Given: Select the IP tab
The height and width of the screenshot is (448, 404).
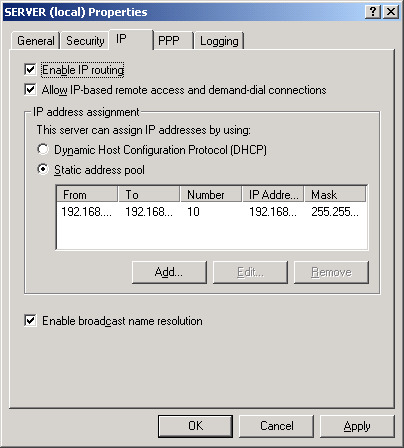Looking at the screenshot, I should coord(131,40).
